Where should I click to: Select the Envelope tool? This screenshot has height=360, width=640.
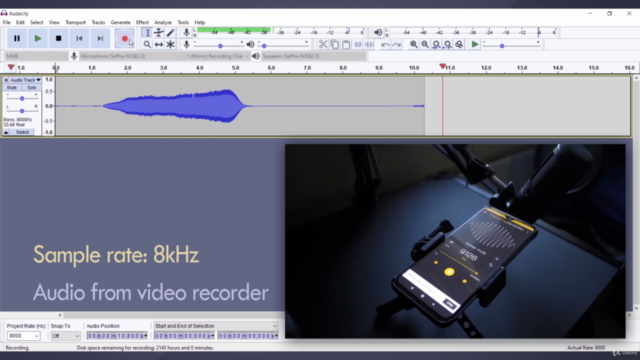[159, 33]
